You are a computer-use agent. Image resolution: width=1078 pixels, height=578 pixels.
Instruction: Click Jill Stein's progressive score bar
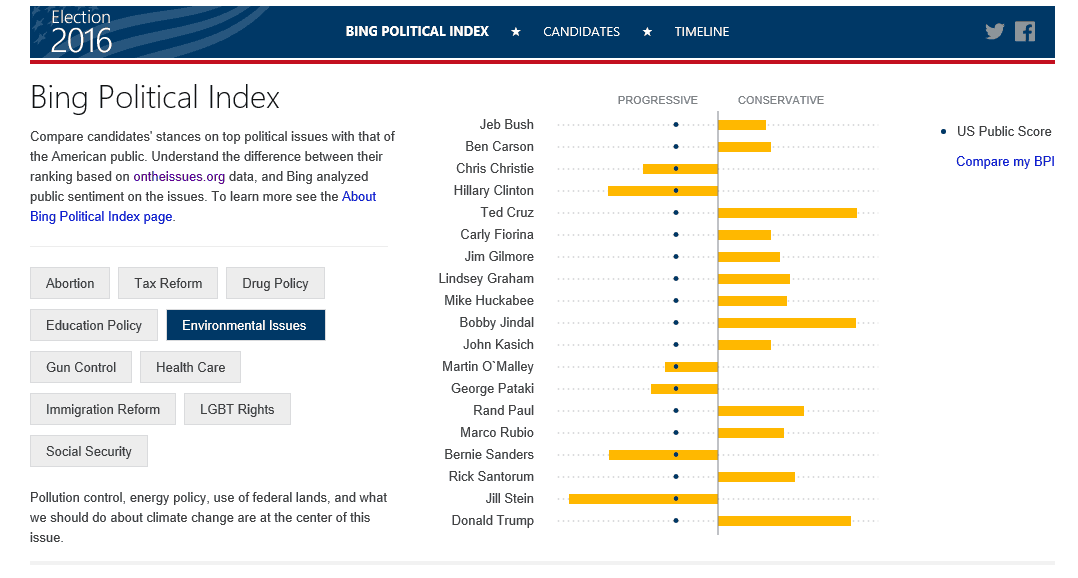click(x=643, y=499)
